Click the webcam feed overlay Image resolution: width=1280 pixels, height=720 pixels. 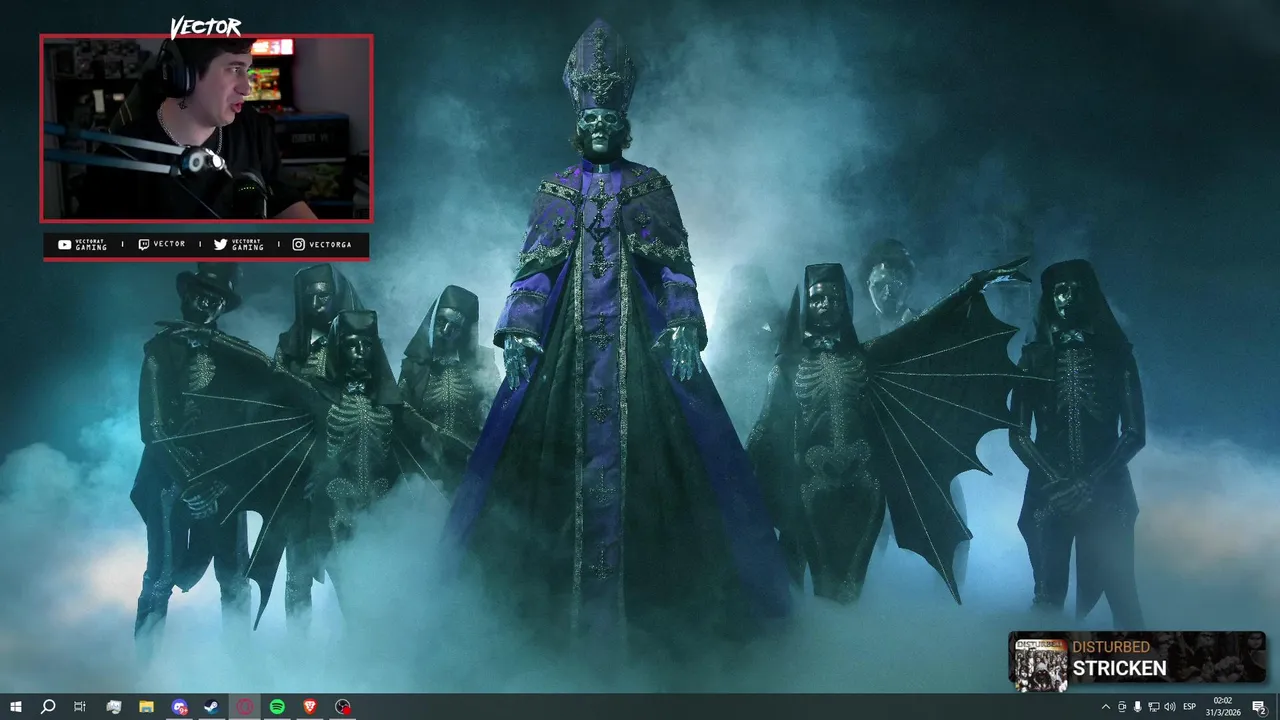click(x=206, y=128)
